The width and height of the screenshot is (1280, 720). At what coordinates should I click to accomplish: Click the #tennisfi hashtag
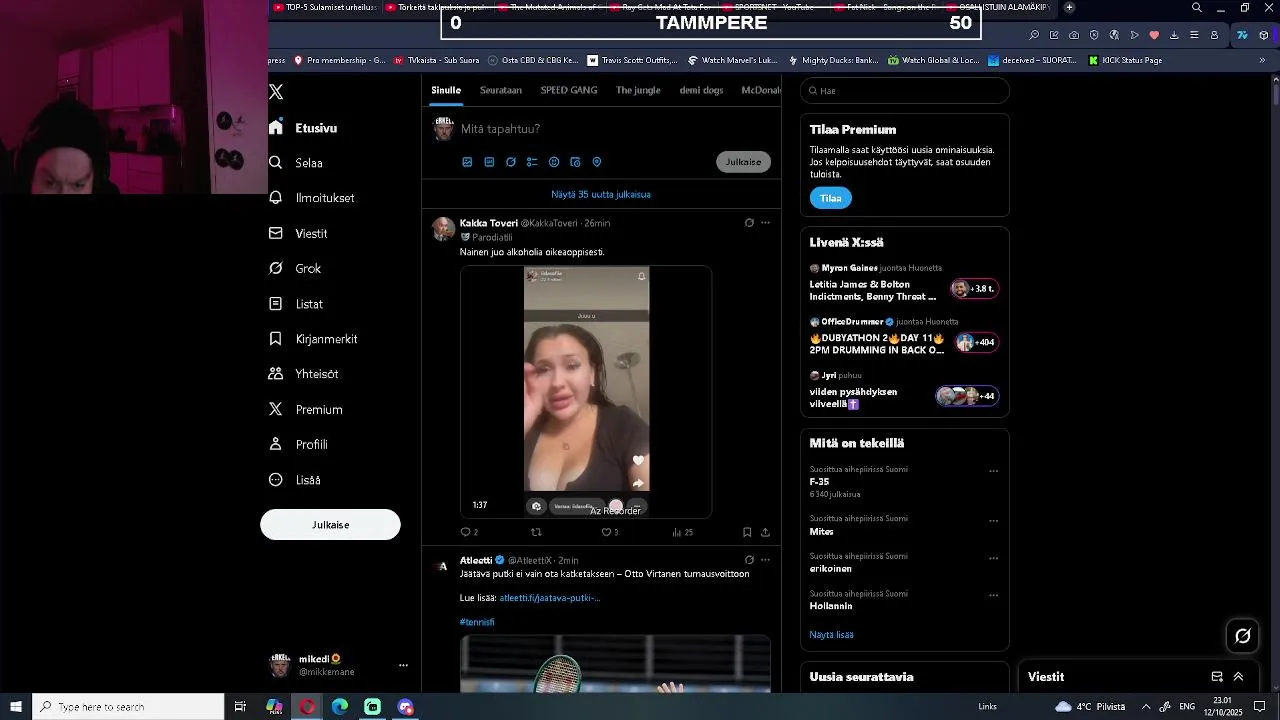coord(477,622)
